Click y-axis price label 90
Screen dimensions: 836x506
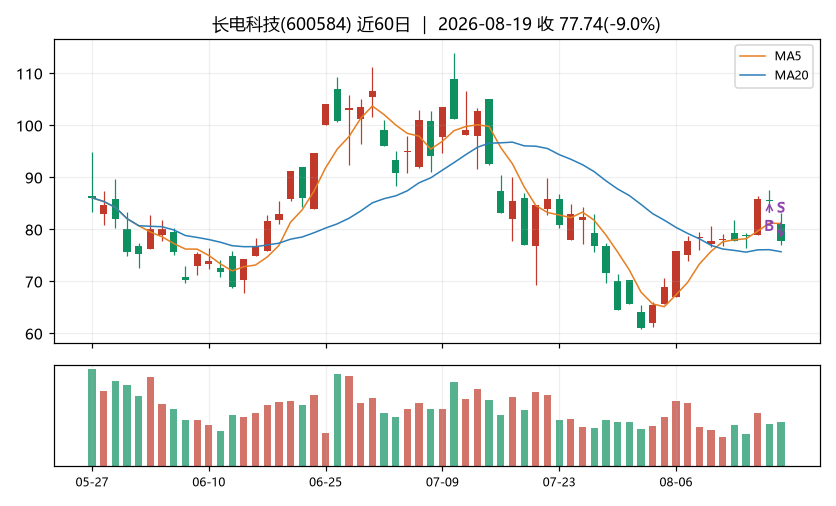click(x=33, y=178)
